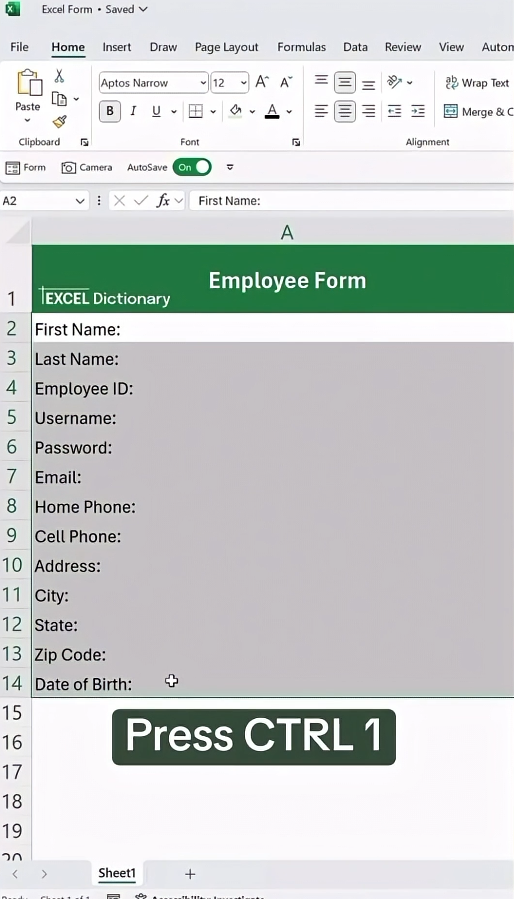Turn off the AutoSave switch
This screenshot has width=514, height=899.
pyautogui.click(x=192, y=167)
